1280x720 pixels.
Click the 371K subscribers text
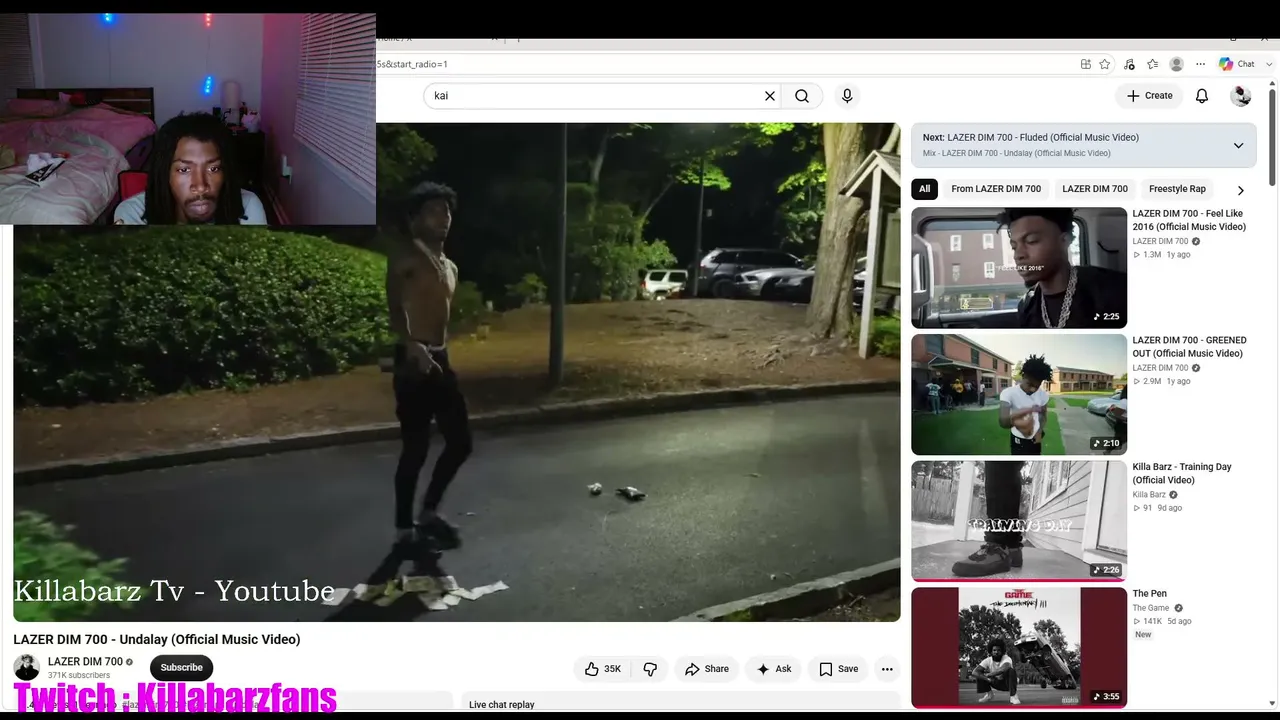click(79, 676)
